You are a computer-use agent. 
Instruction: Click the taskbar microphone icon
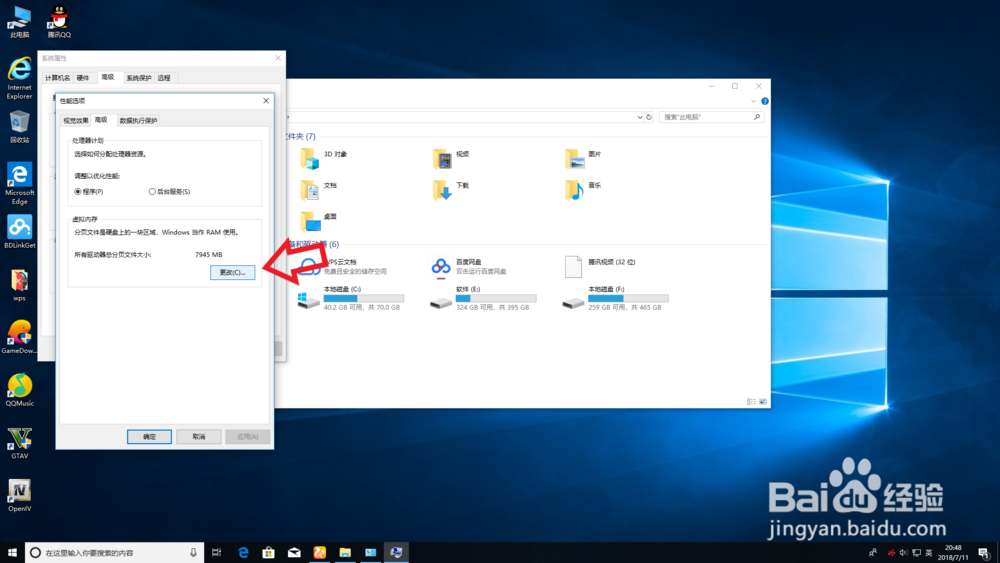[x=193, y=553]
